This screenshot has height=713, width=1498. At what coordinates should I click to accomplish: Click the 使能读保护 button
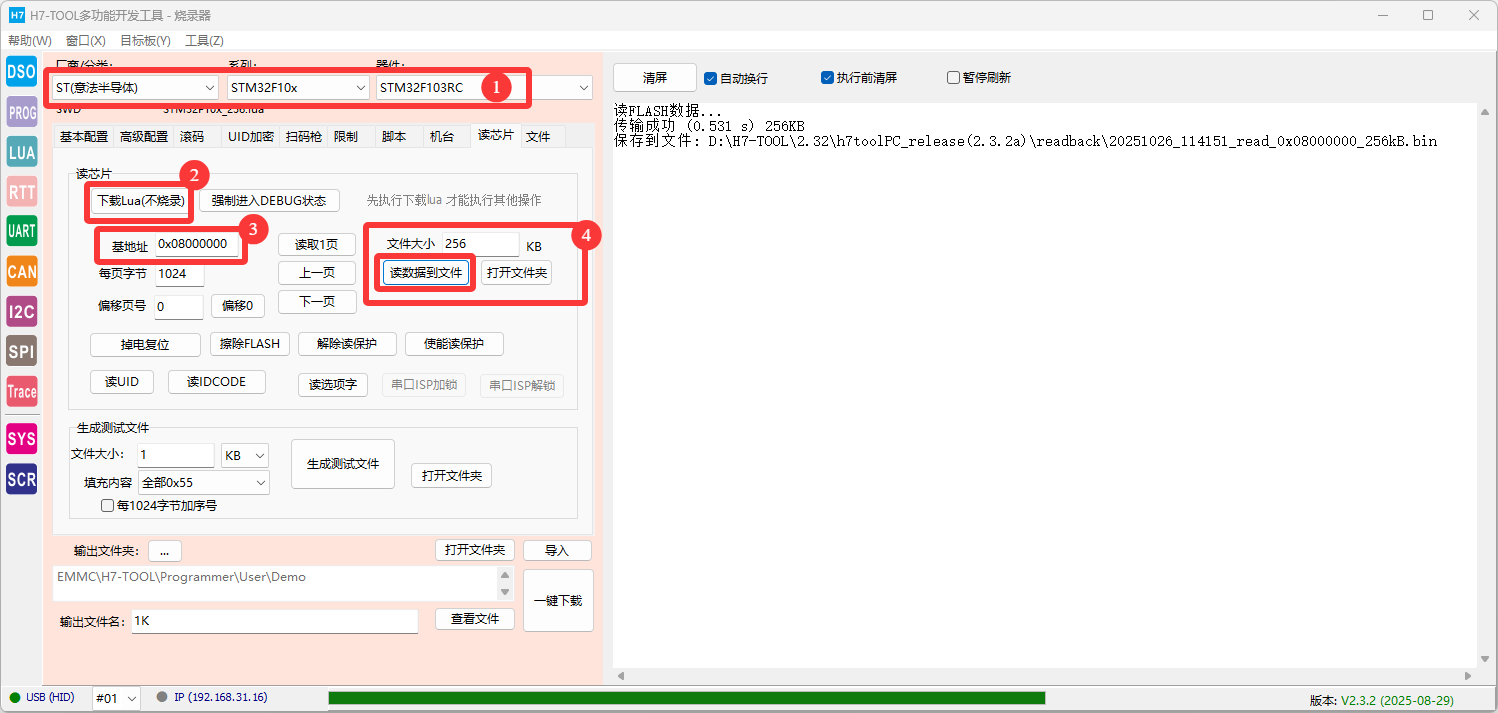tap(454, 344)
